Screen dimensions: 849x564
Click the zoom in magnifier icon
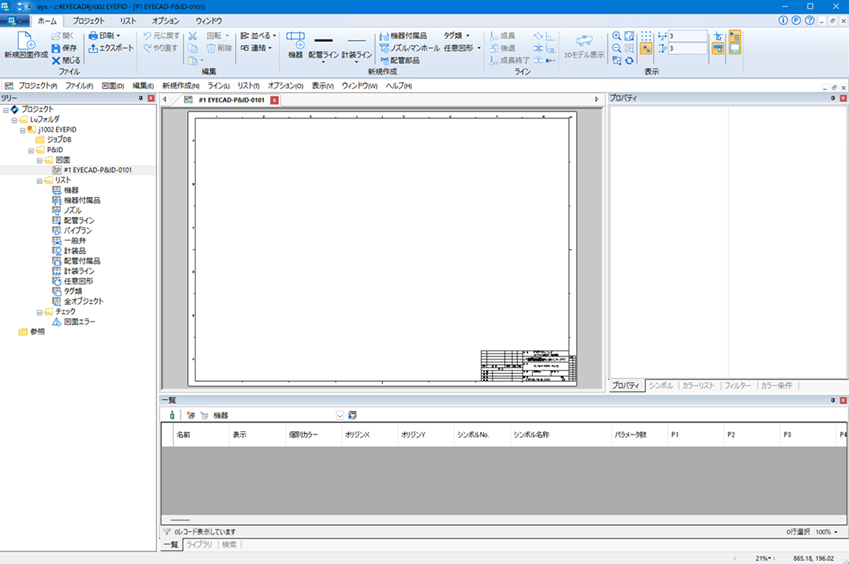click(x=616, y=35)
